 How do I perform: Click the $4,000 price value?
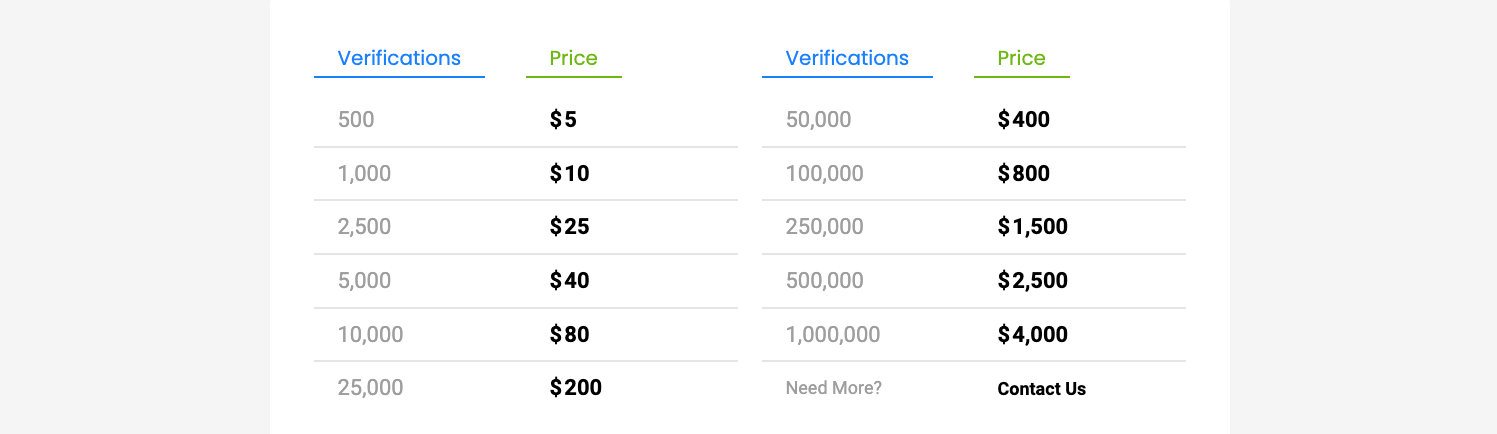point(1032,334)
